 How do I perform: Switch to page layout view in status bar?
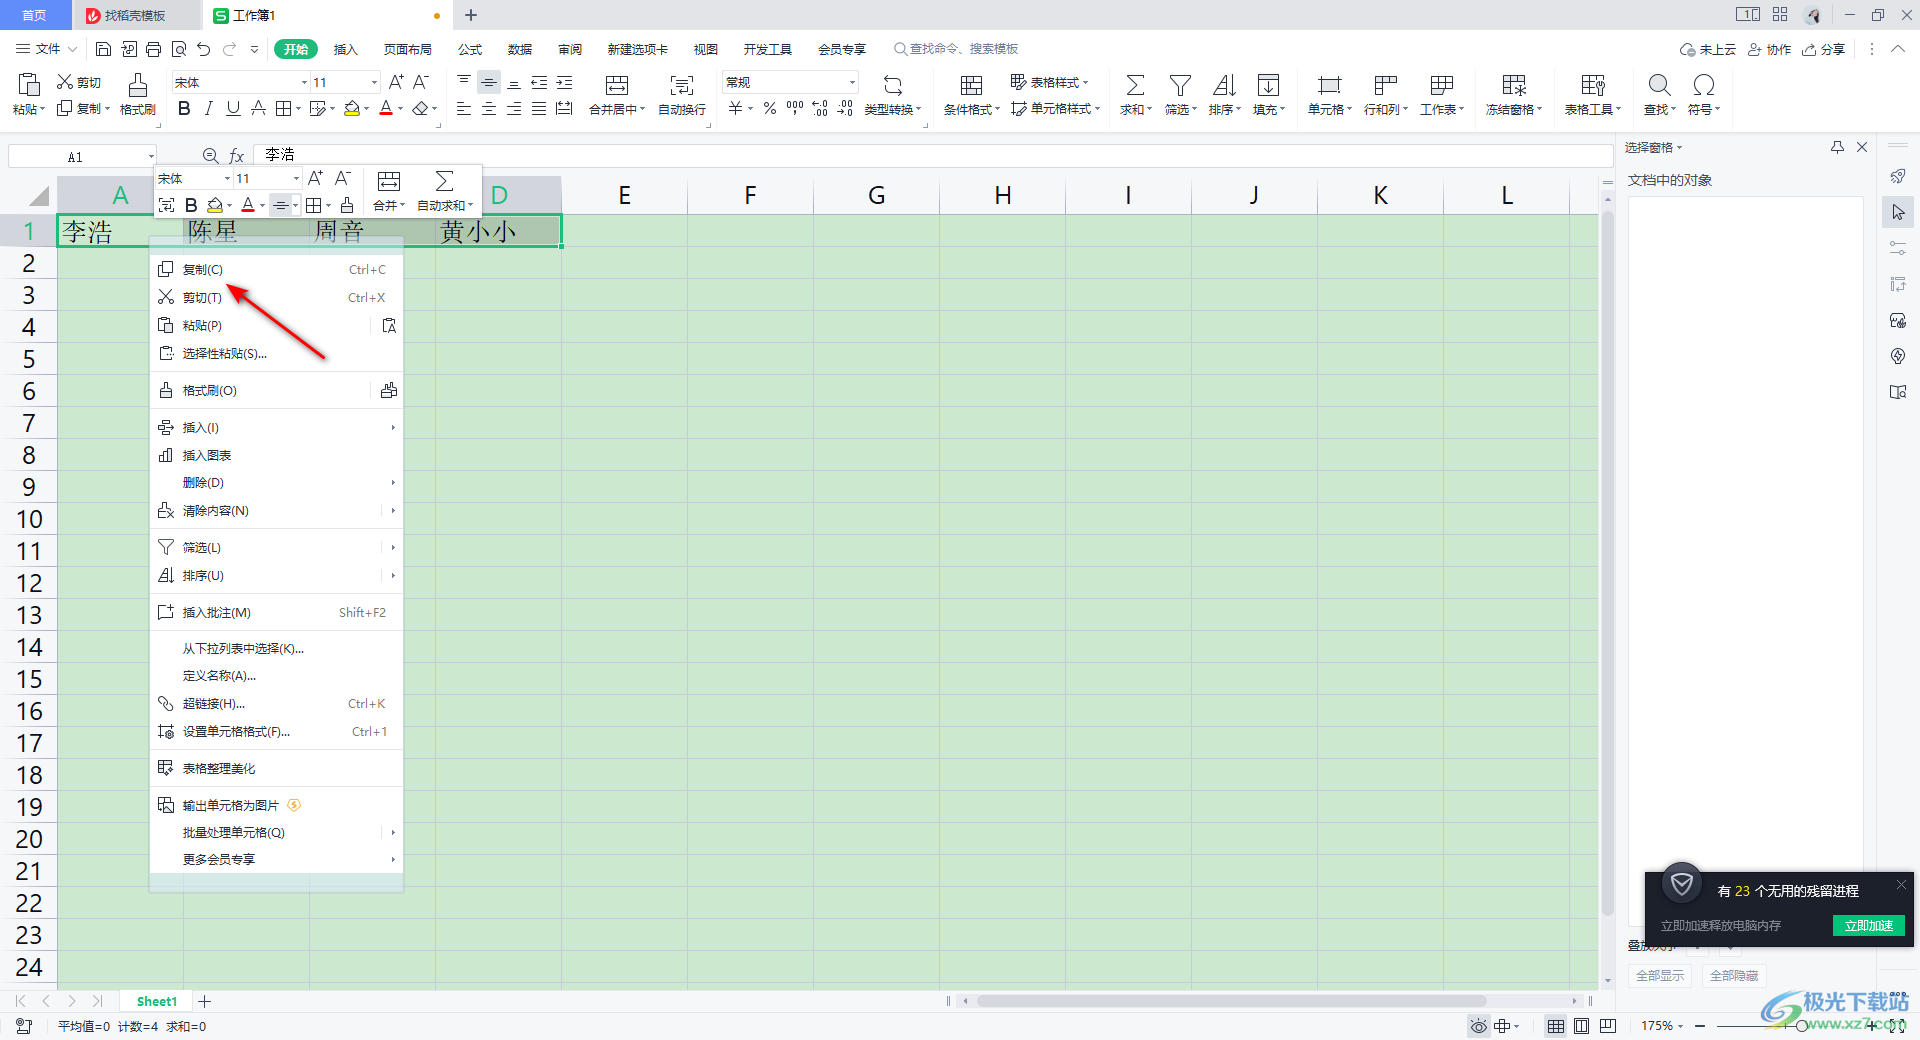(1581, 1026)
